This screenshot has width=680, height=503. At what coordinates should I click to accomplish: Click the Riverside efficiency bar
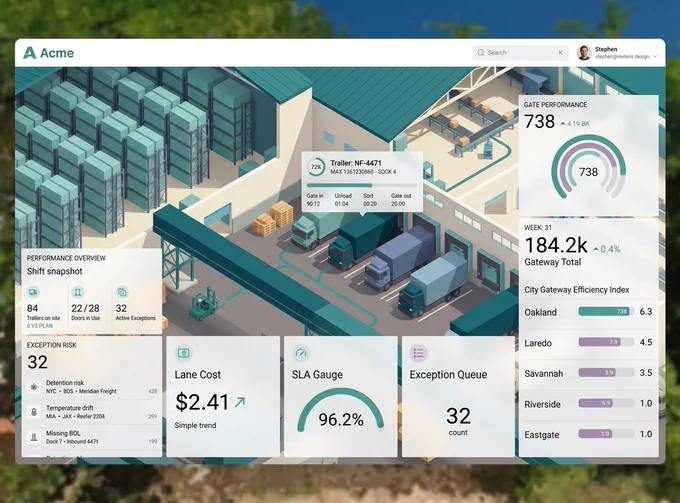(606, 403)
